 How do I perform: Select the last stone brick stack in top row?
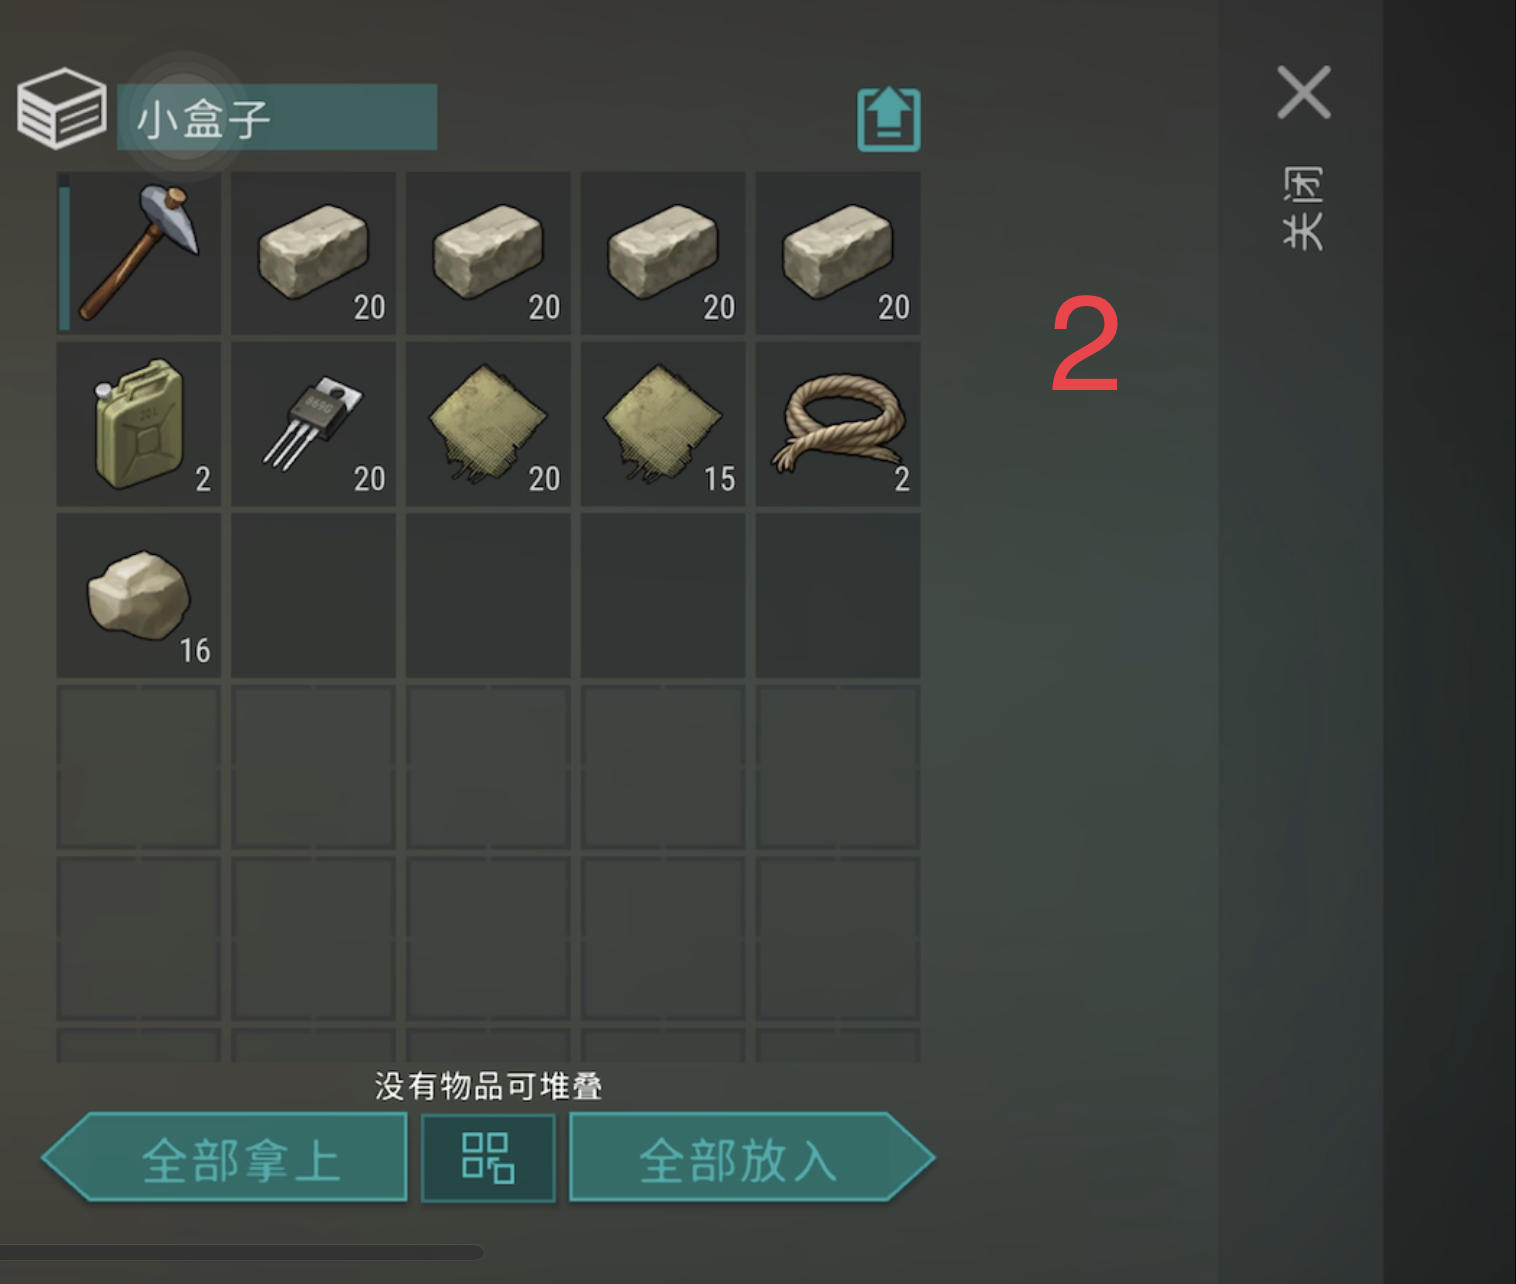pyautogui.click(x=838, y=253)
